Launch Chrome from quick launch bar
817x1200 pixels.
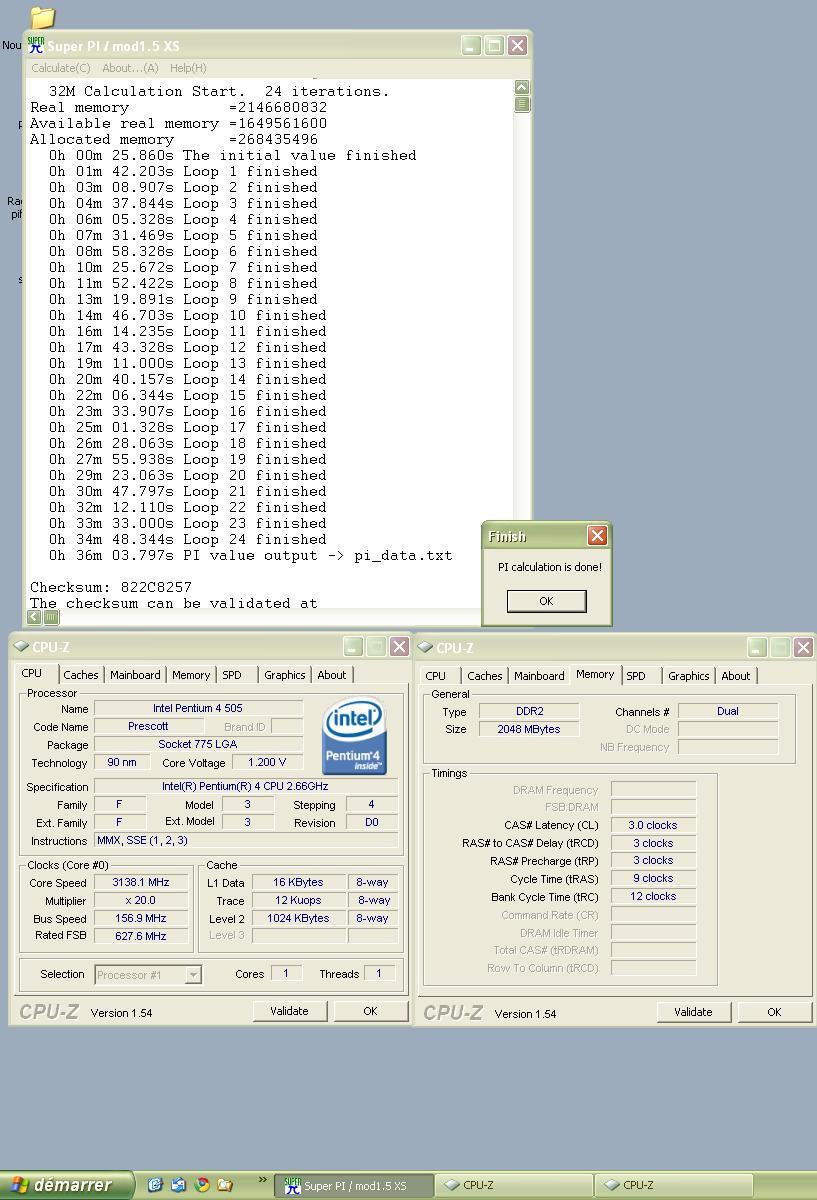coord(202,1185)
